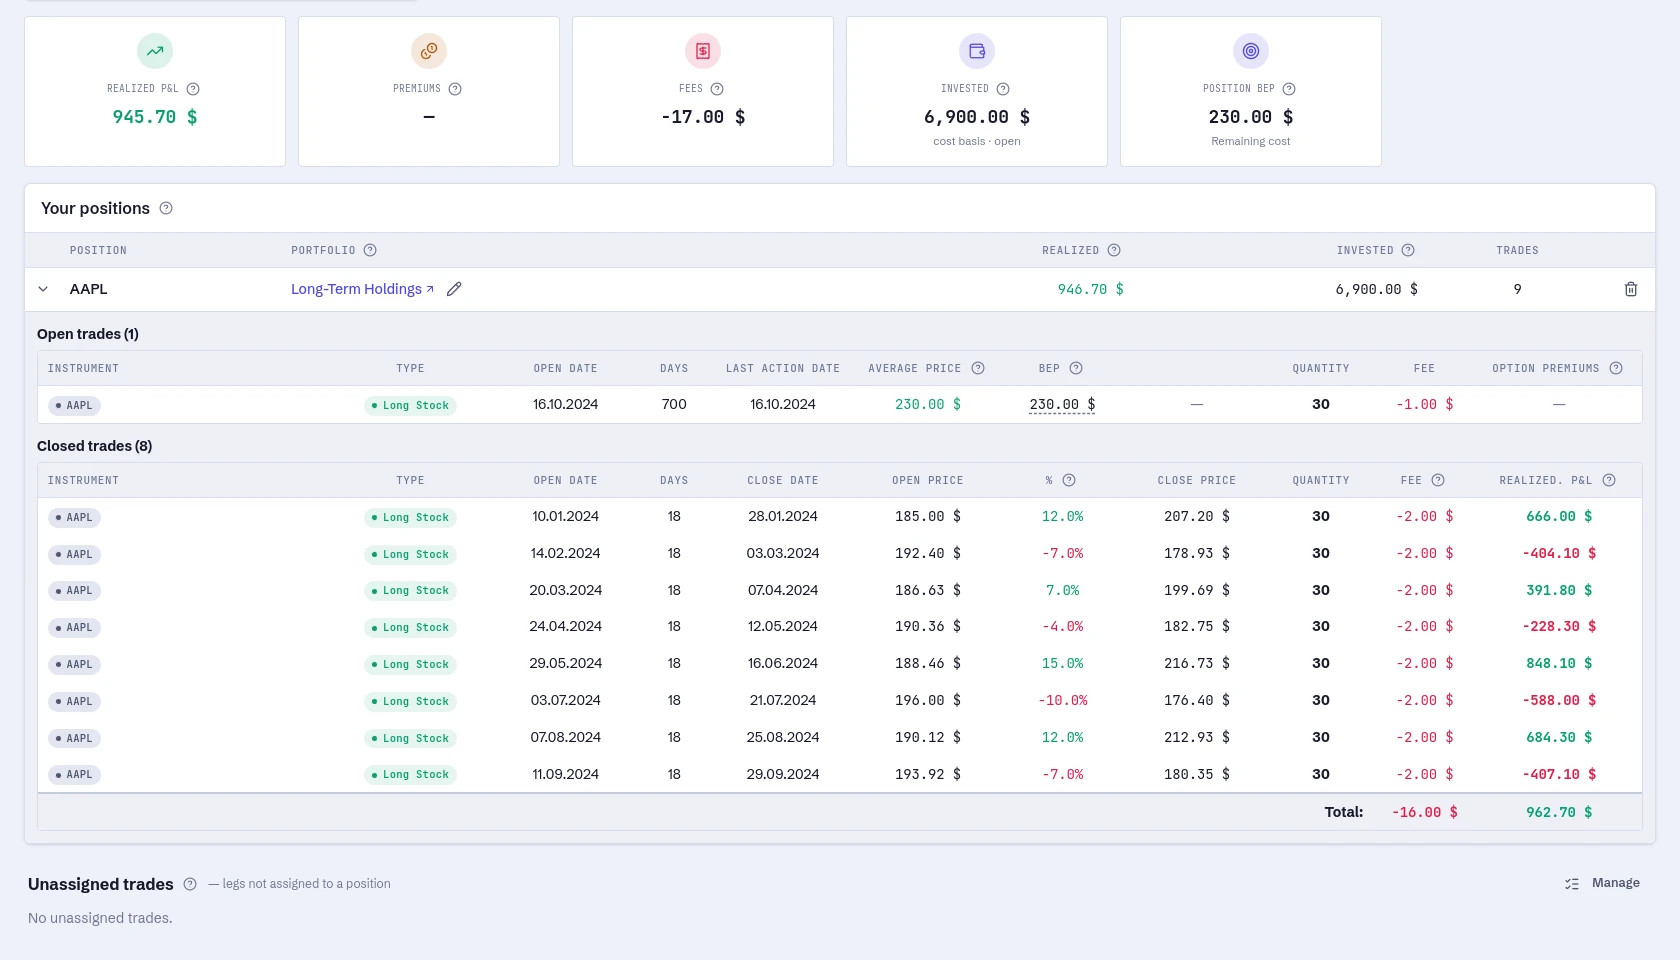
Task: Select realized P&L value -407.10 $
Action: point(1559,775)
